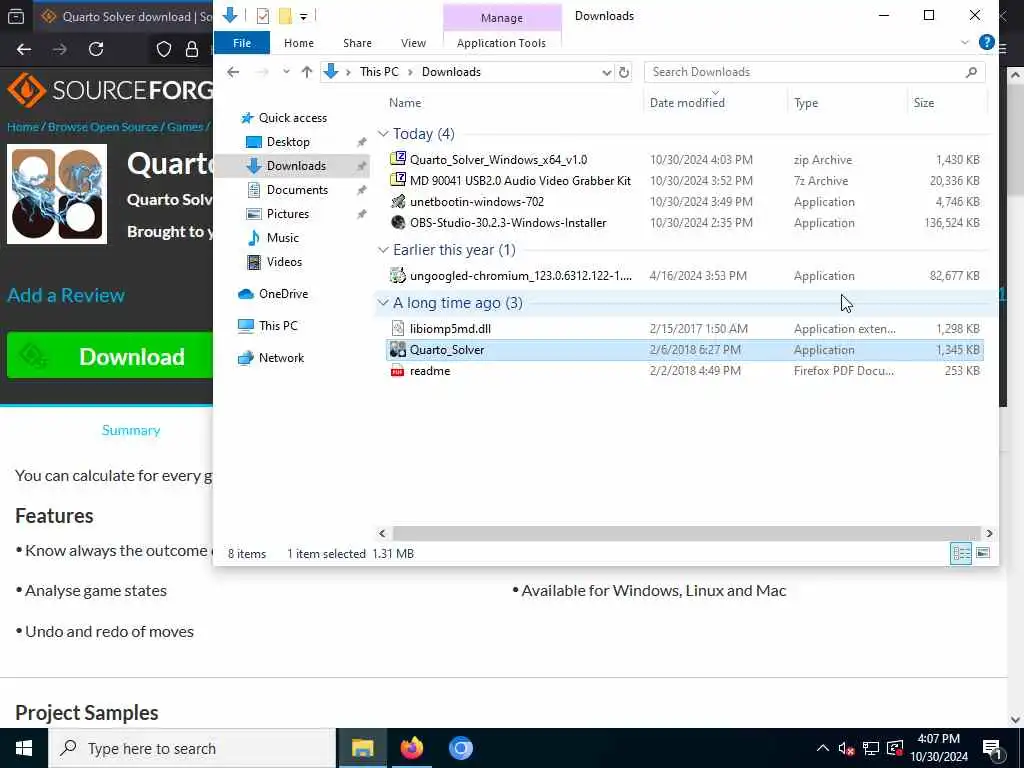
Task: Open the Summary tab on SourceForge page
Action: [131, 430]
